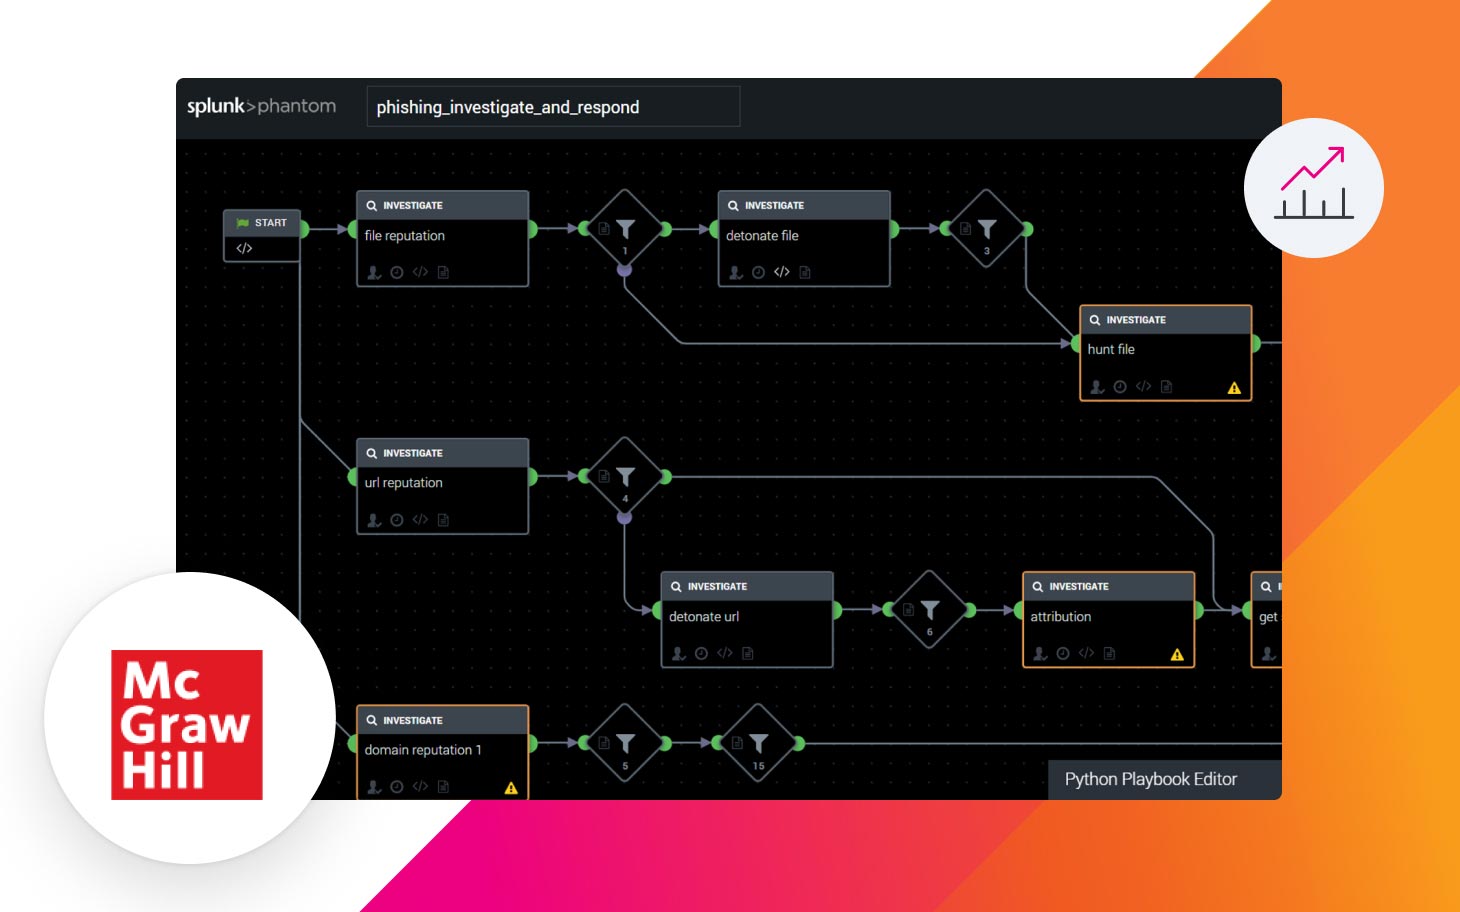Click the person icon in detonate url block
The image size is (1460, 912).
click(x=678, y=654)
